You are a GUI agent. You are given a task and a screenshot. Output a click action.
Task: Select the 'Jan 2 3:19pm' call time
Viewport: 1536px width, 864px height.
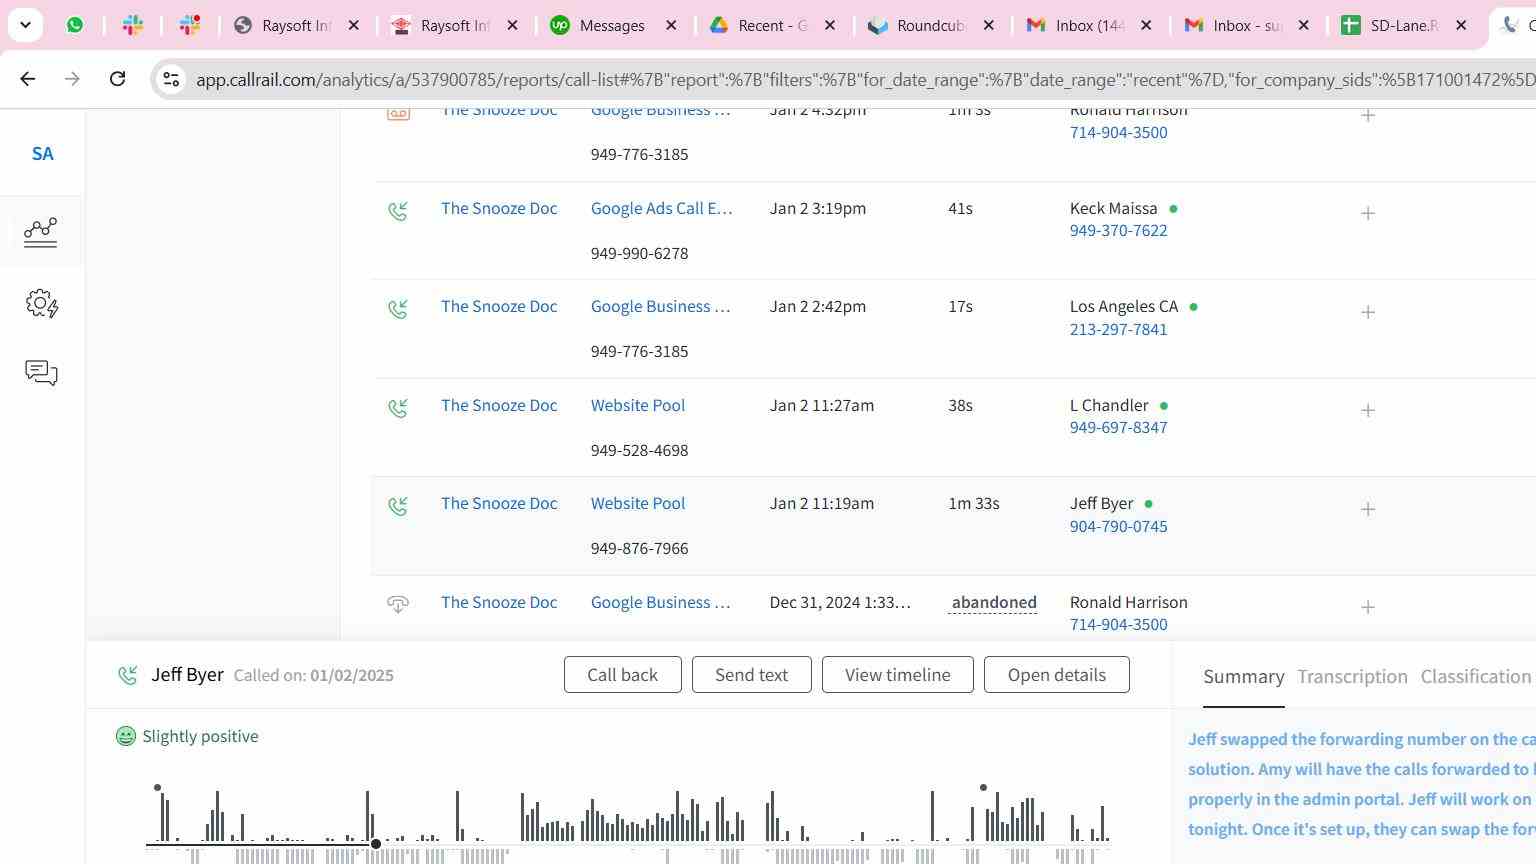pyautogui.click(x=818, y=208)
